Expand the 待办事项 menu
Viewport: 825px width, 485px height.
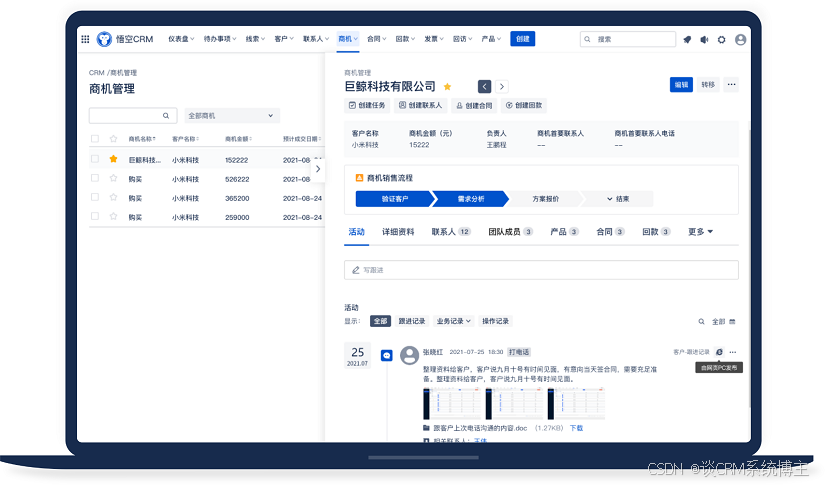pyautogui.click(x=220, y=39)
